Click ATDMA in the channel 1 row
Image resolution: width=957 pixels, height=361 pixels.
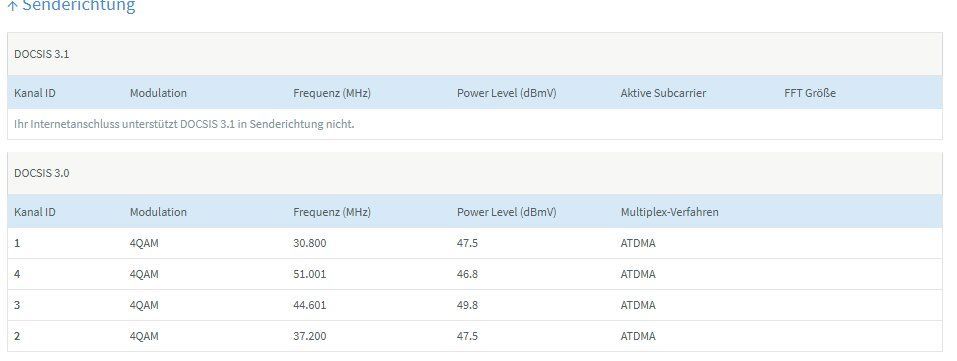point(638,243)
